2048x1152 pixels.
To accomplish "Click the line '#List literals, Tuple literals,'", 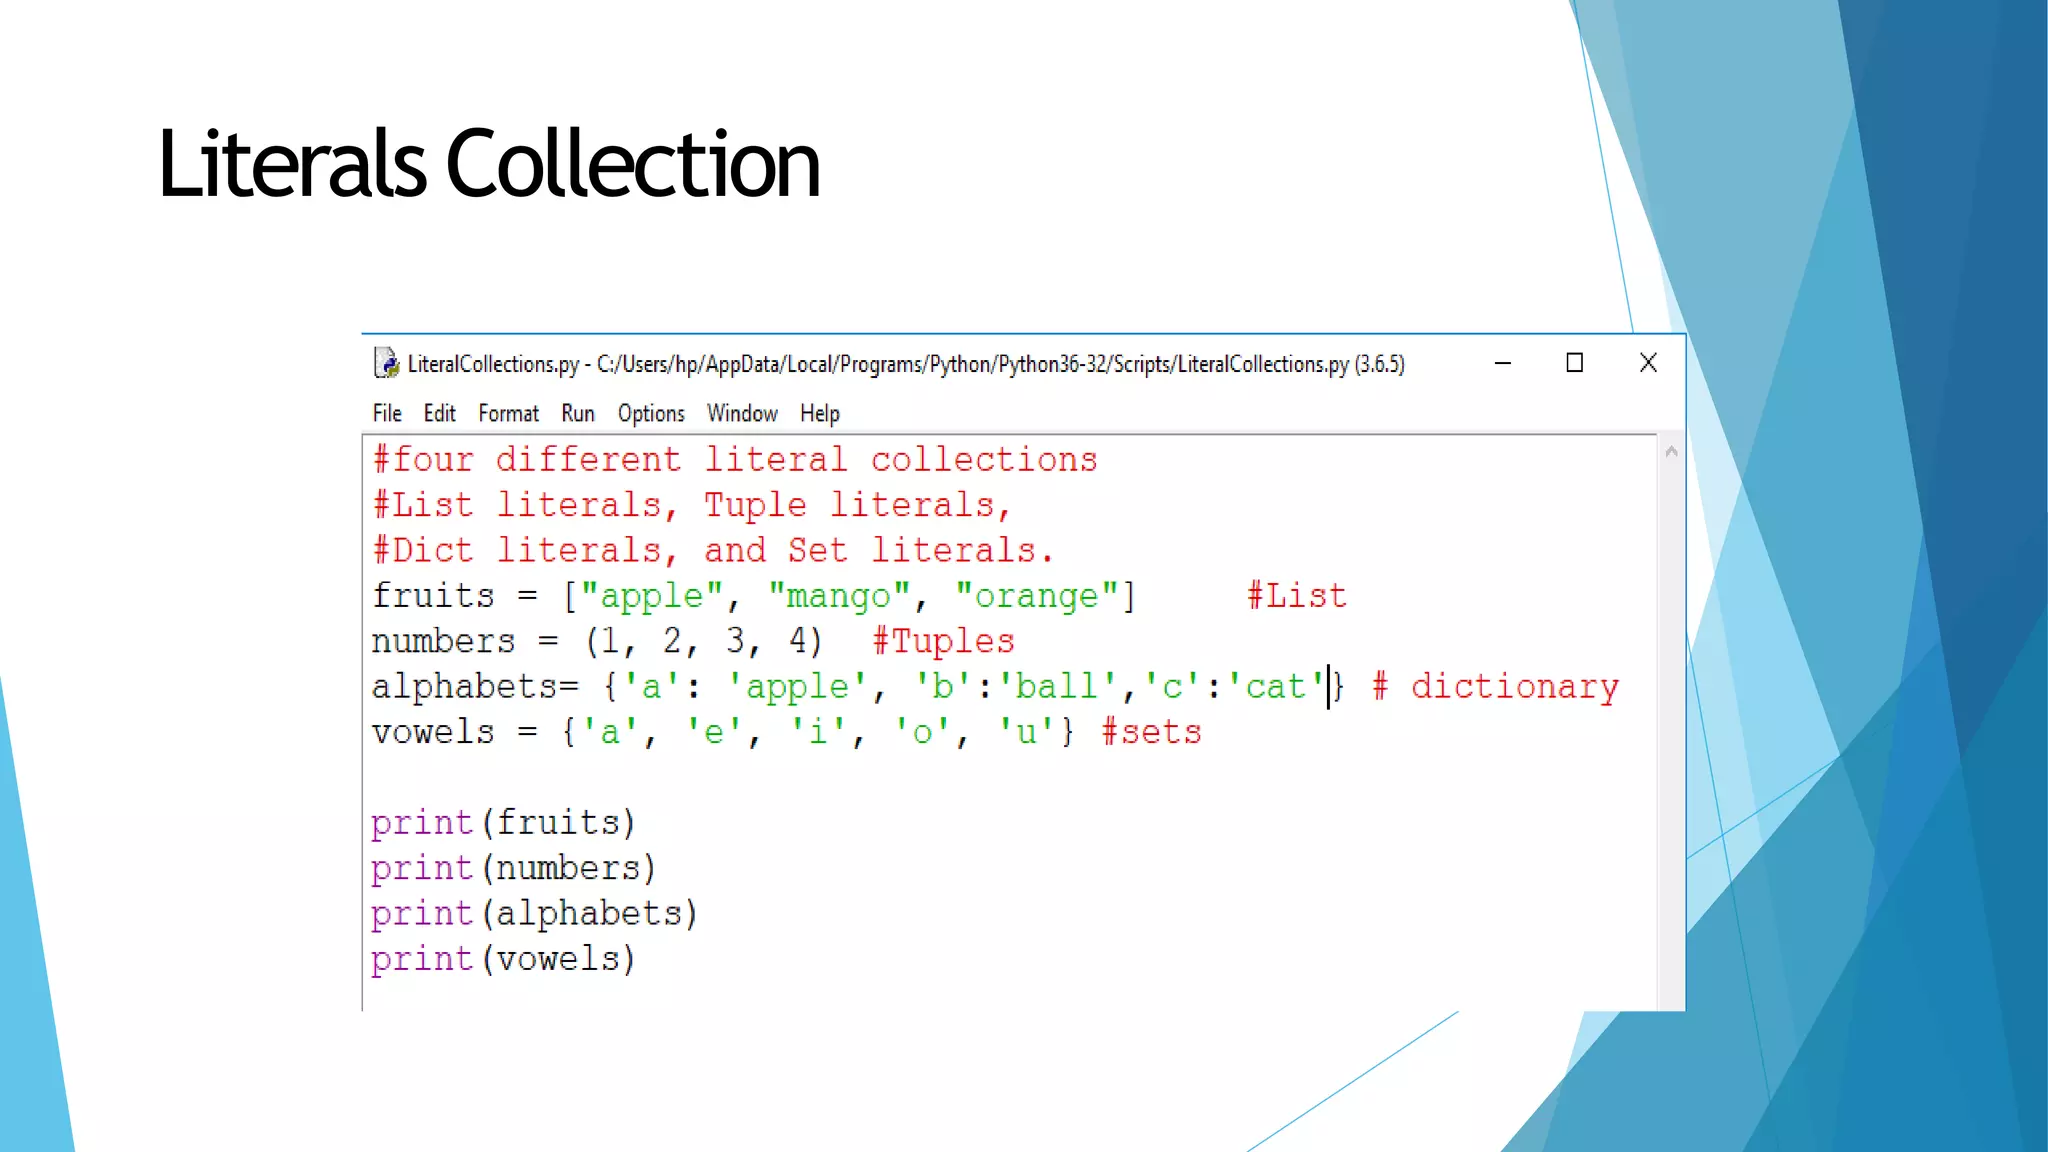I will (692, 505).
